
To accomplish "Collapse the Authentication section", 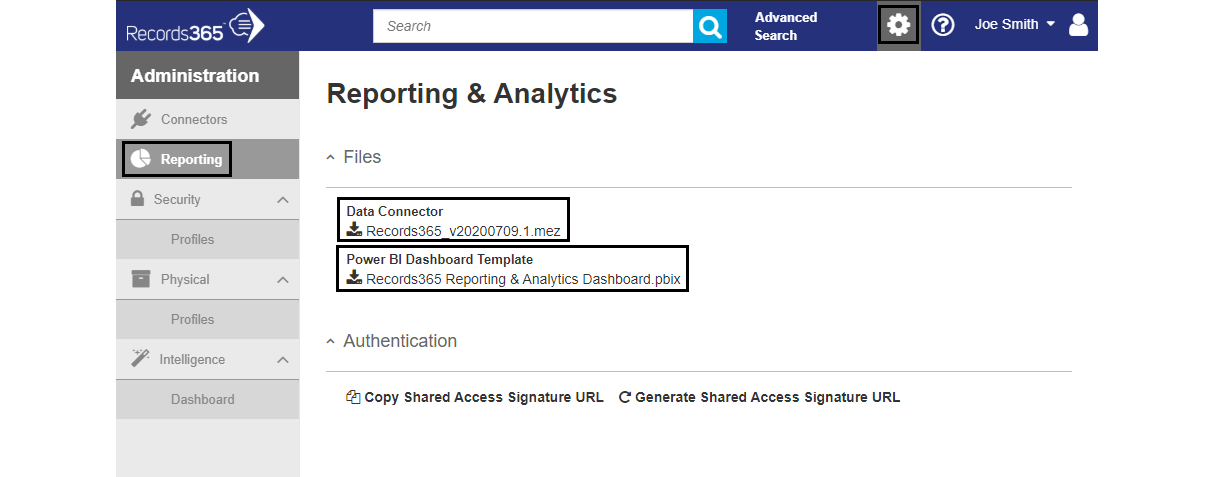I will point(392,341).
